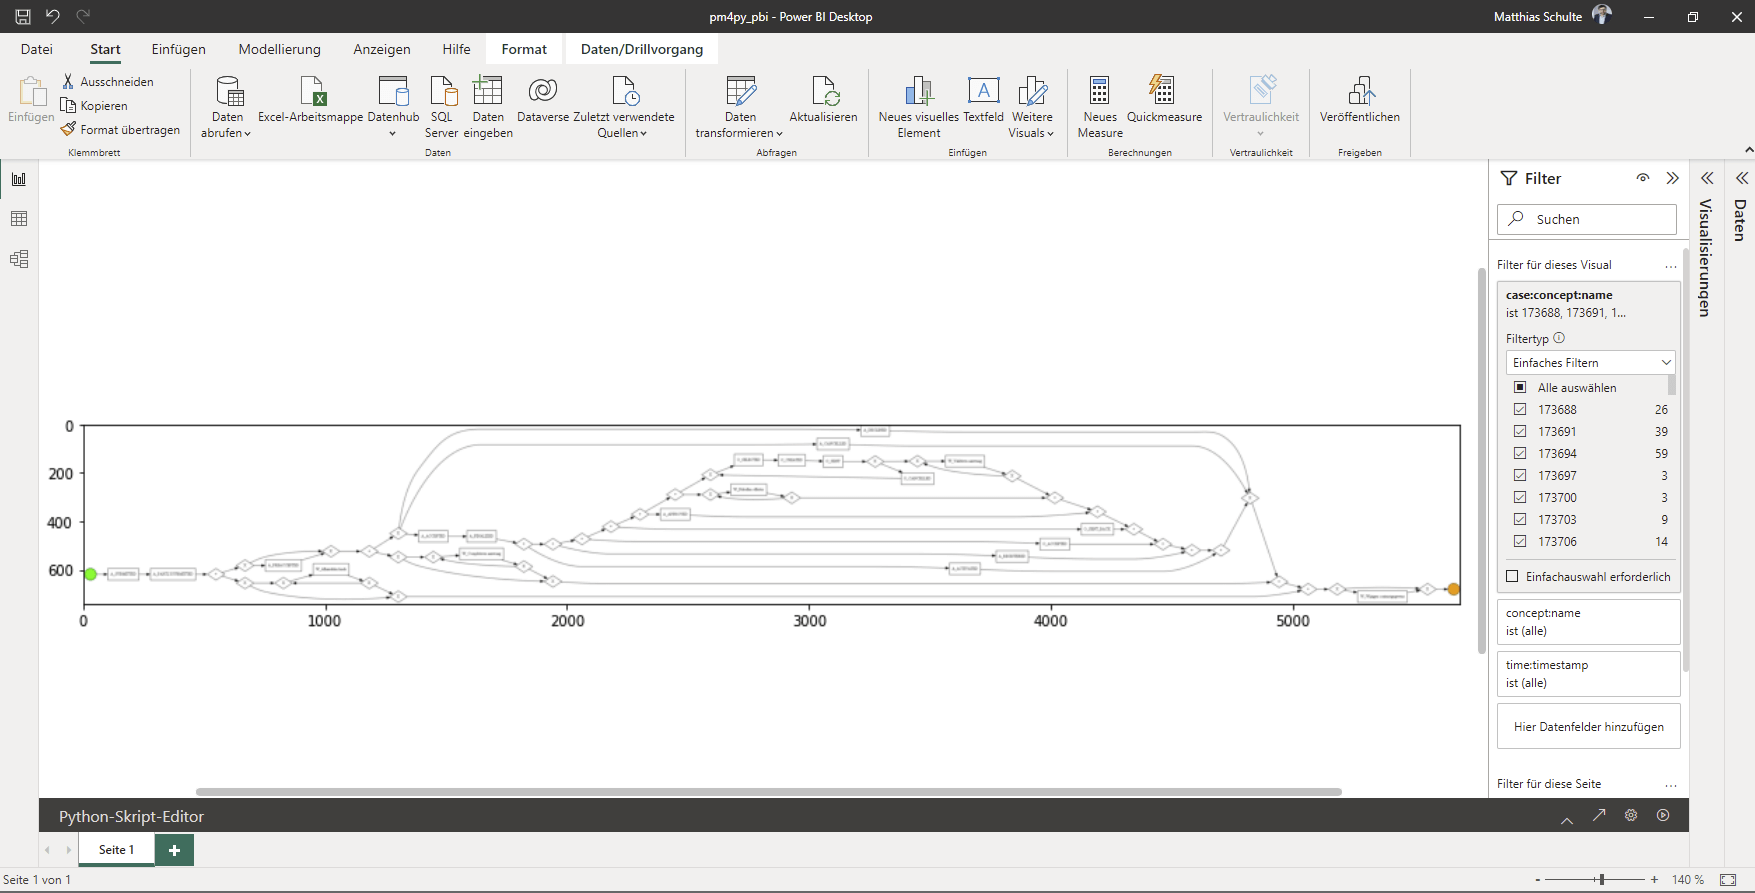Screen dimensions: 1755x893
Task: Undo the last action
Action: [53, 16]
